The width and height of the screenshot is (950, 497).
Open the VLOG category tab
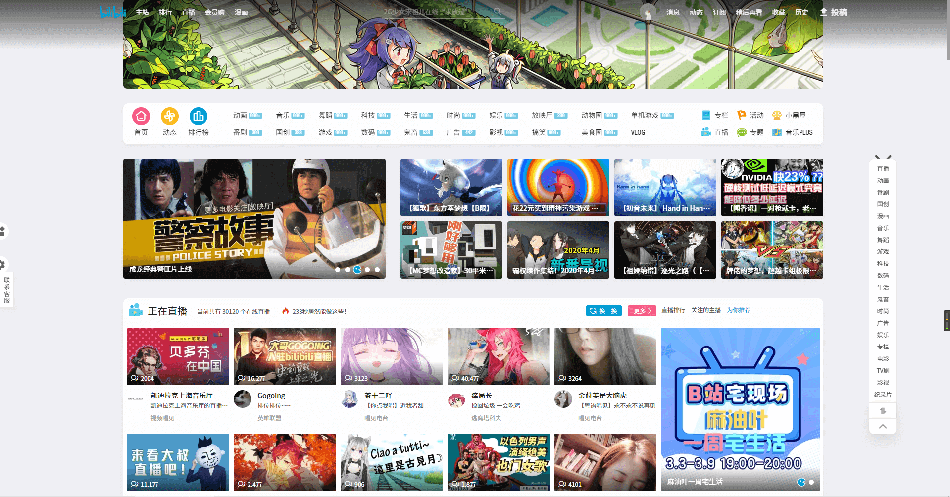tap(638, 132)
